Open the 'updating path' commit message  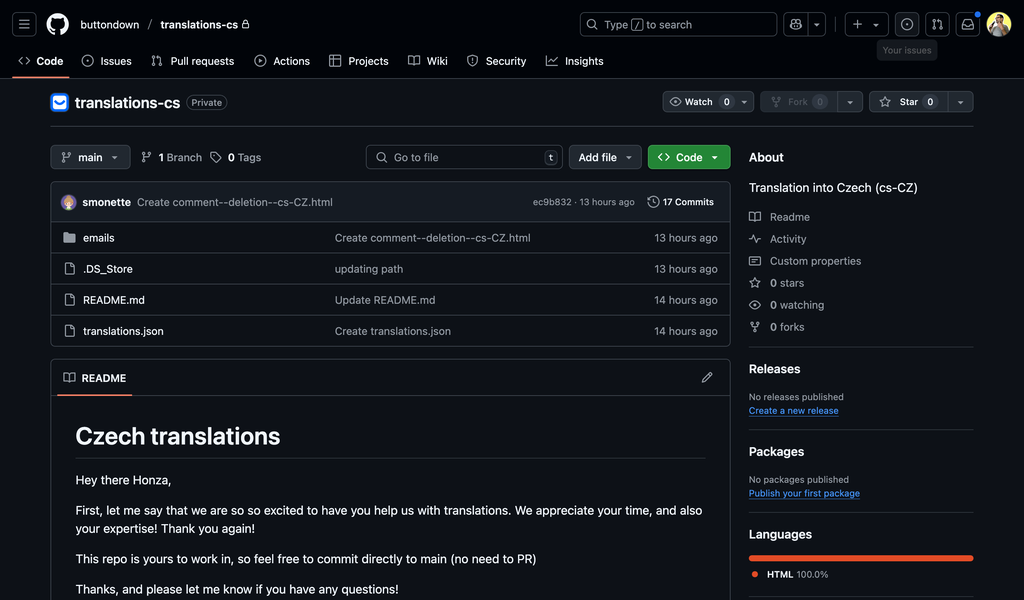[369, 269]
